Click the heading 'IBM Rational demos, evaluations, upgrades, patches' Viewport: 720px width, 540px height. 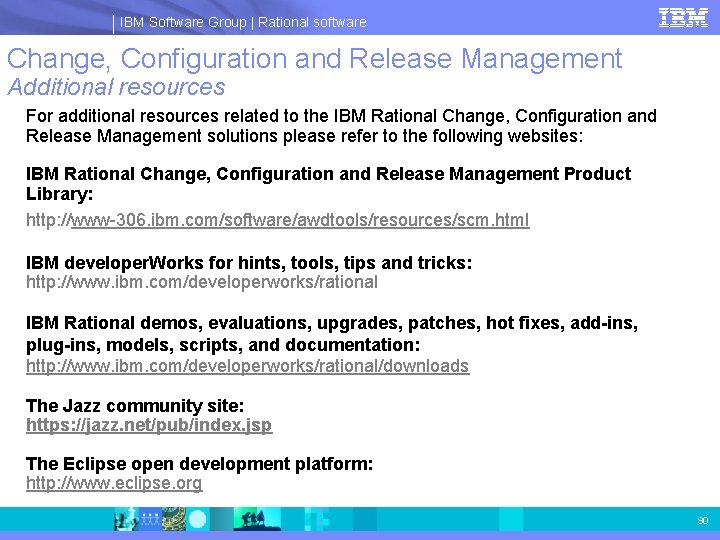pyautogui.click(x=332, y=334)
